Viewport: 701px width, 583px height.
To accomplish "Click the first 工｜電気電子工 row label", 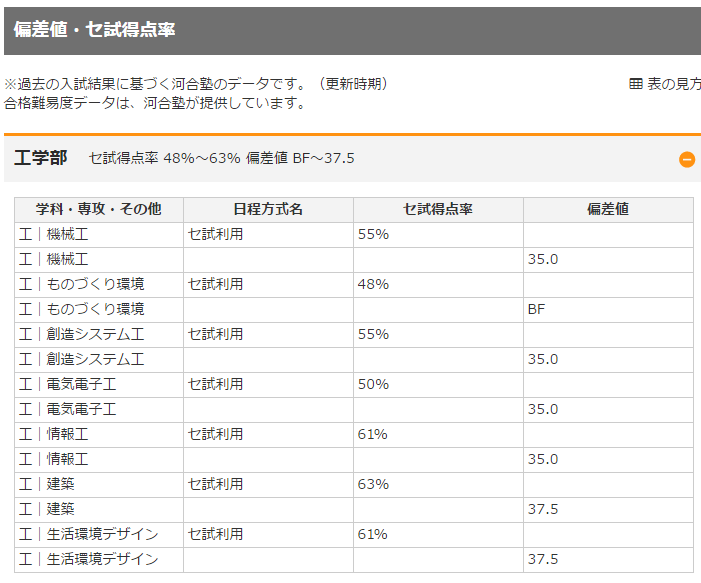I will (68, 384).
